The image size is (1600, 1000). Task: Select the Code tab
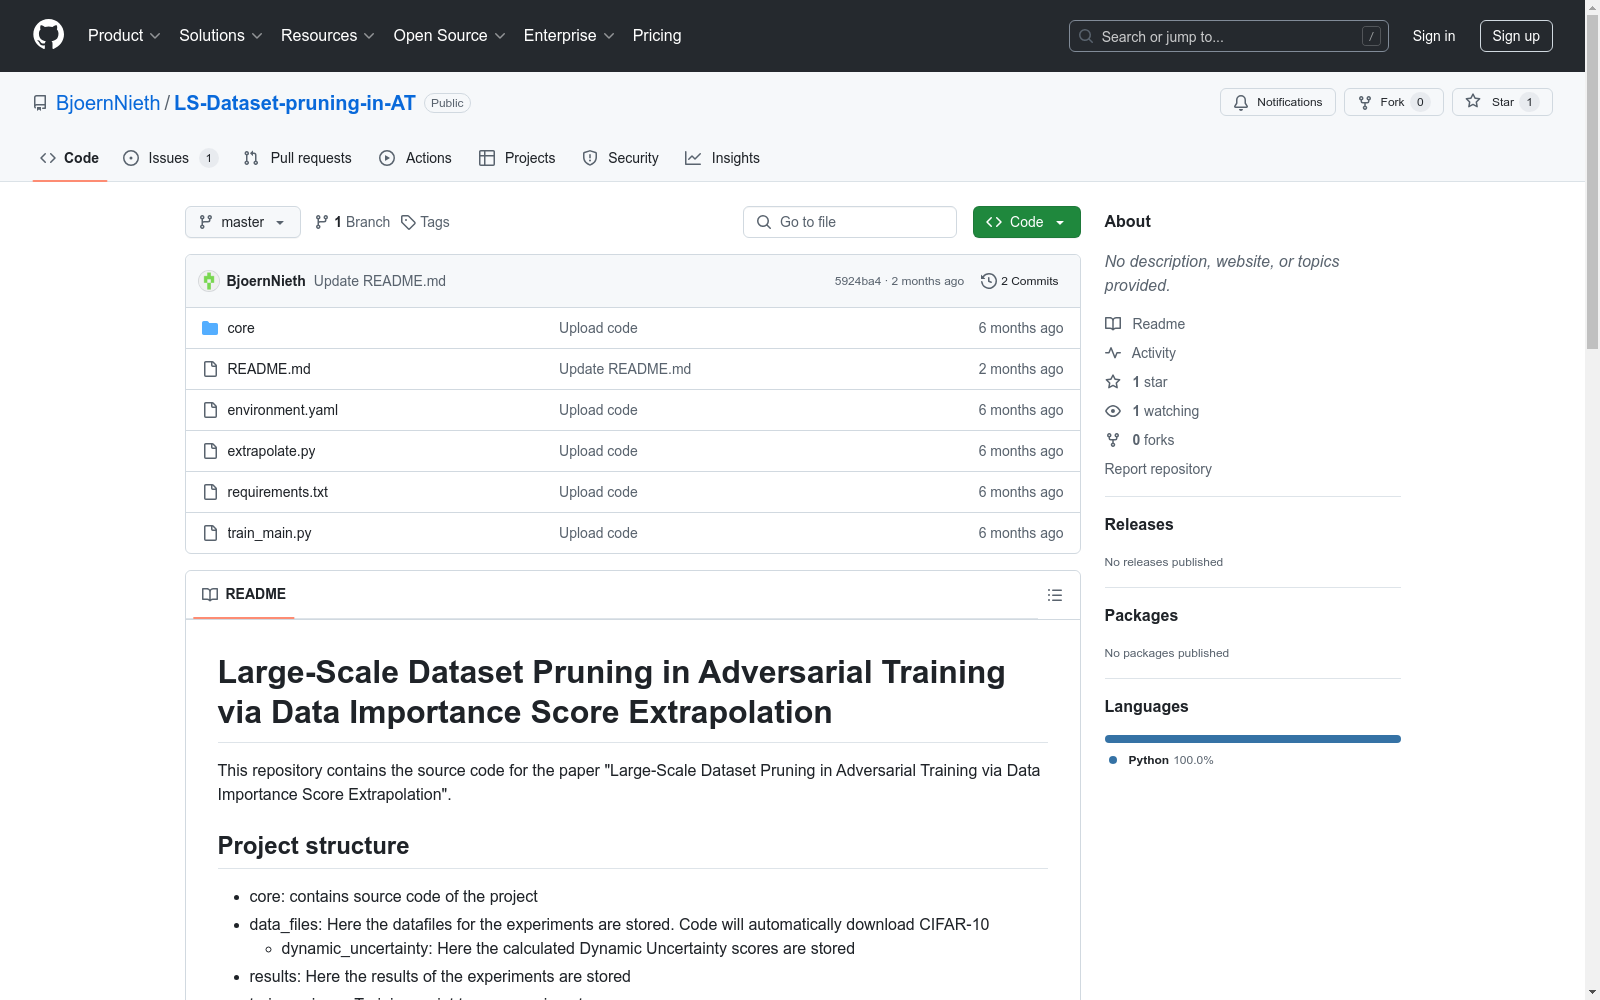coord(69,158)
